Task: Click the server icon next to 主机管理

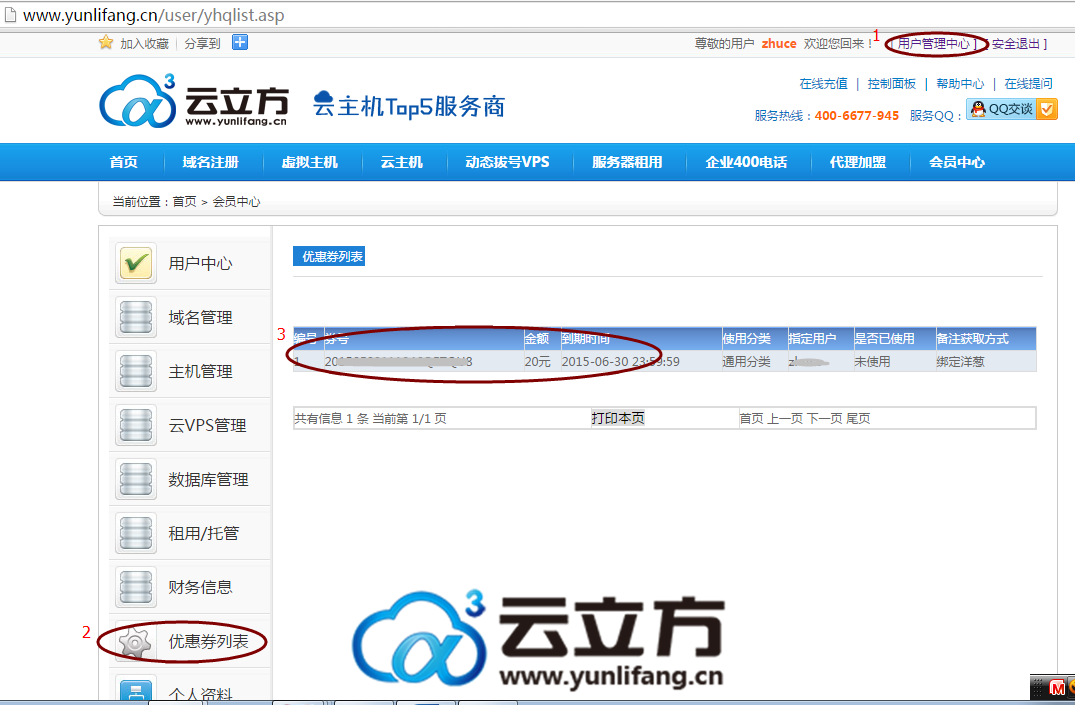Action: (x=136, y=371)
